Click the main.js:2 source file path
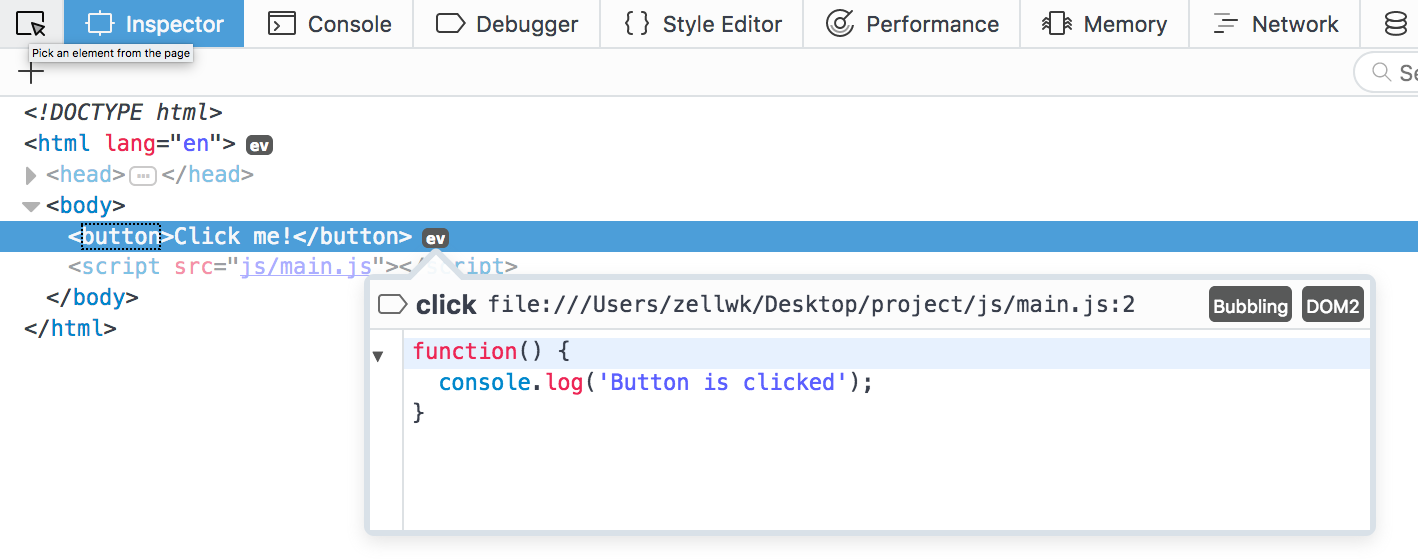This screenshot has width=1418, height=559. (811, 305)
